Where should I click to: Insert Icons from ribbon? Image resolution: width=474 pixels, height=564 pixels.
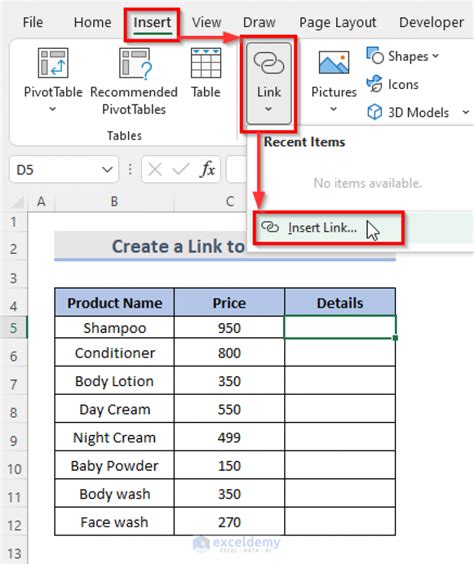pos(392,85)
